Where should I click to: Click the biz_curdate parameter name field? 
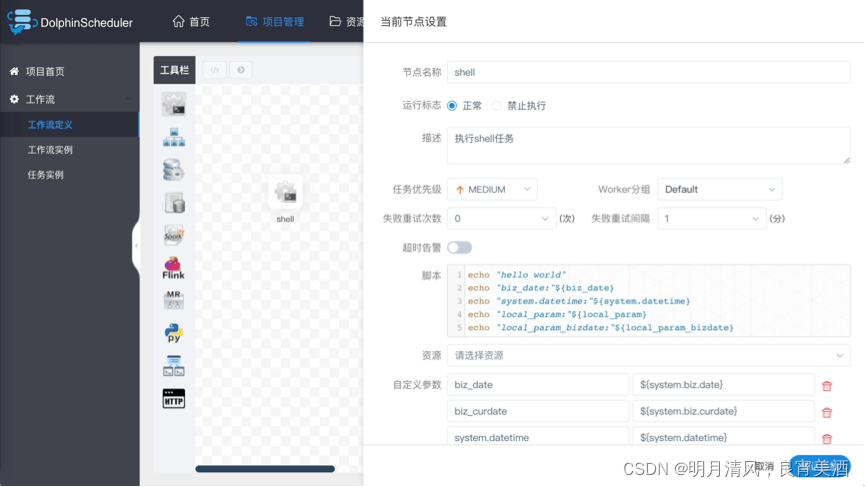(x=538, y=411)
